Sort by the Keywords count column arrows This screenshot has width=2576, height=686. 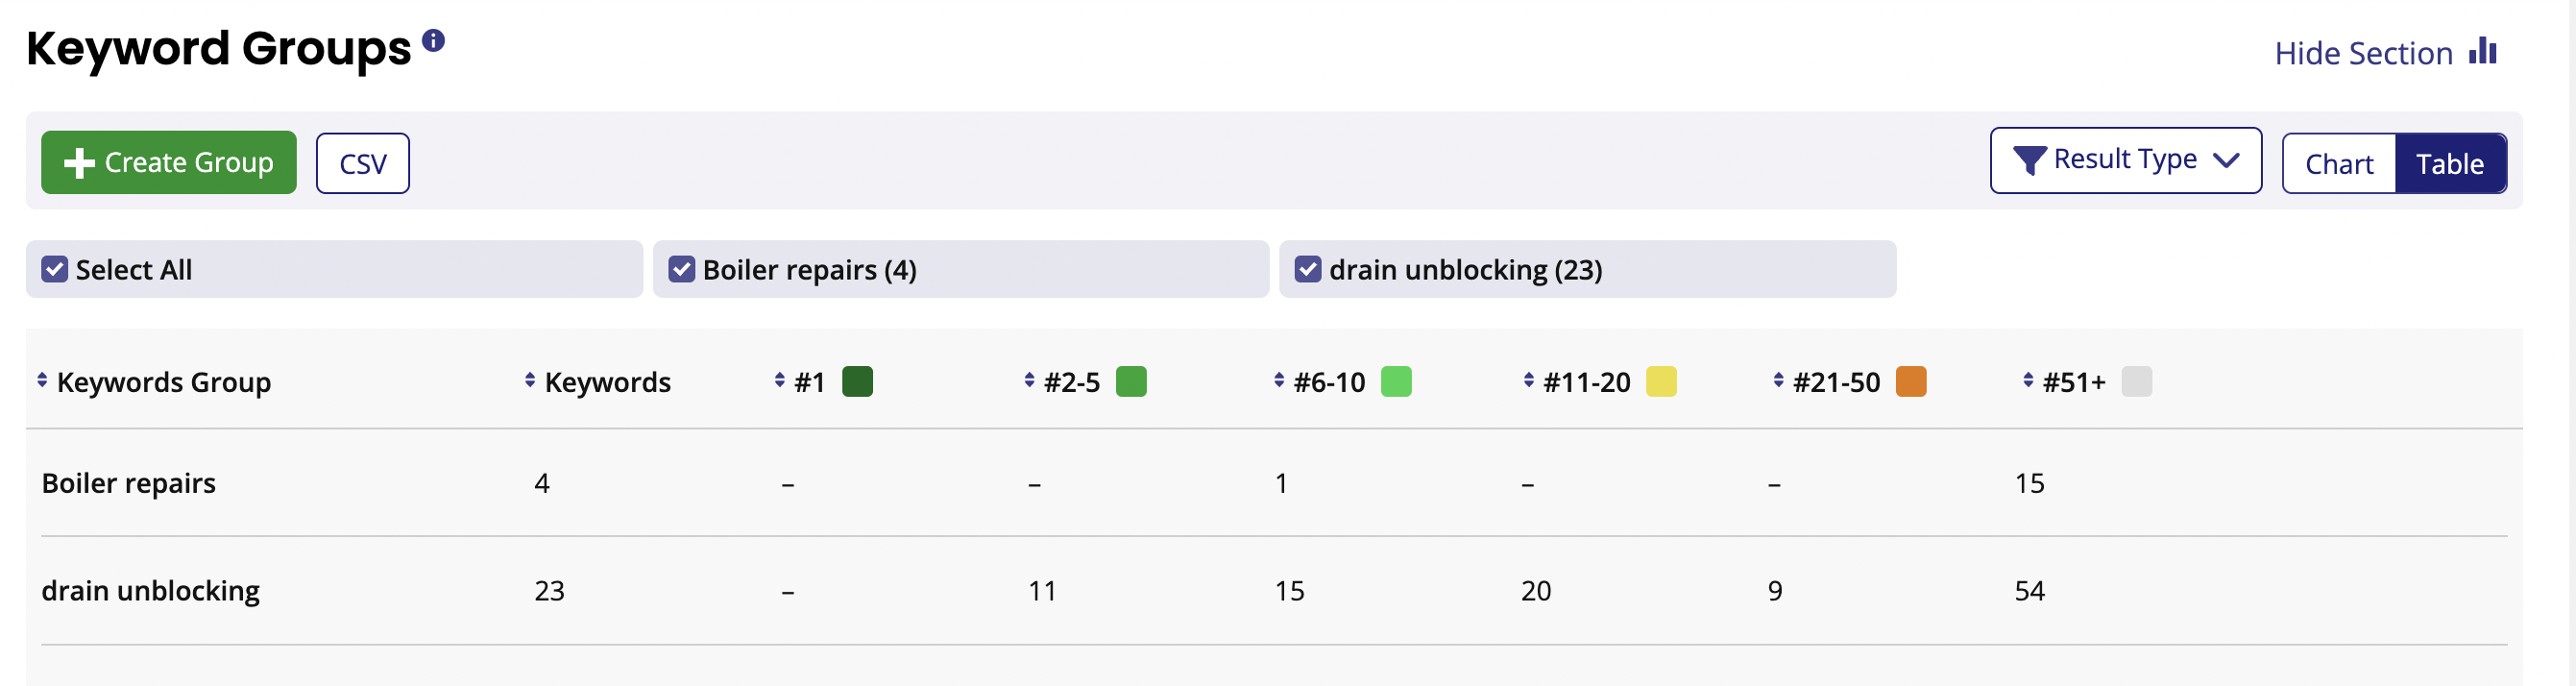click(530, 380)
